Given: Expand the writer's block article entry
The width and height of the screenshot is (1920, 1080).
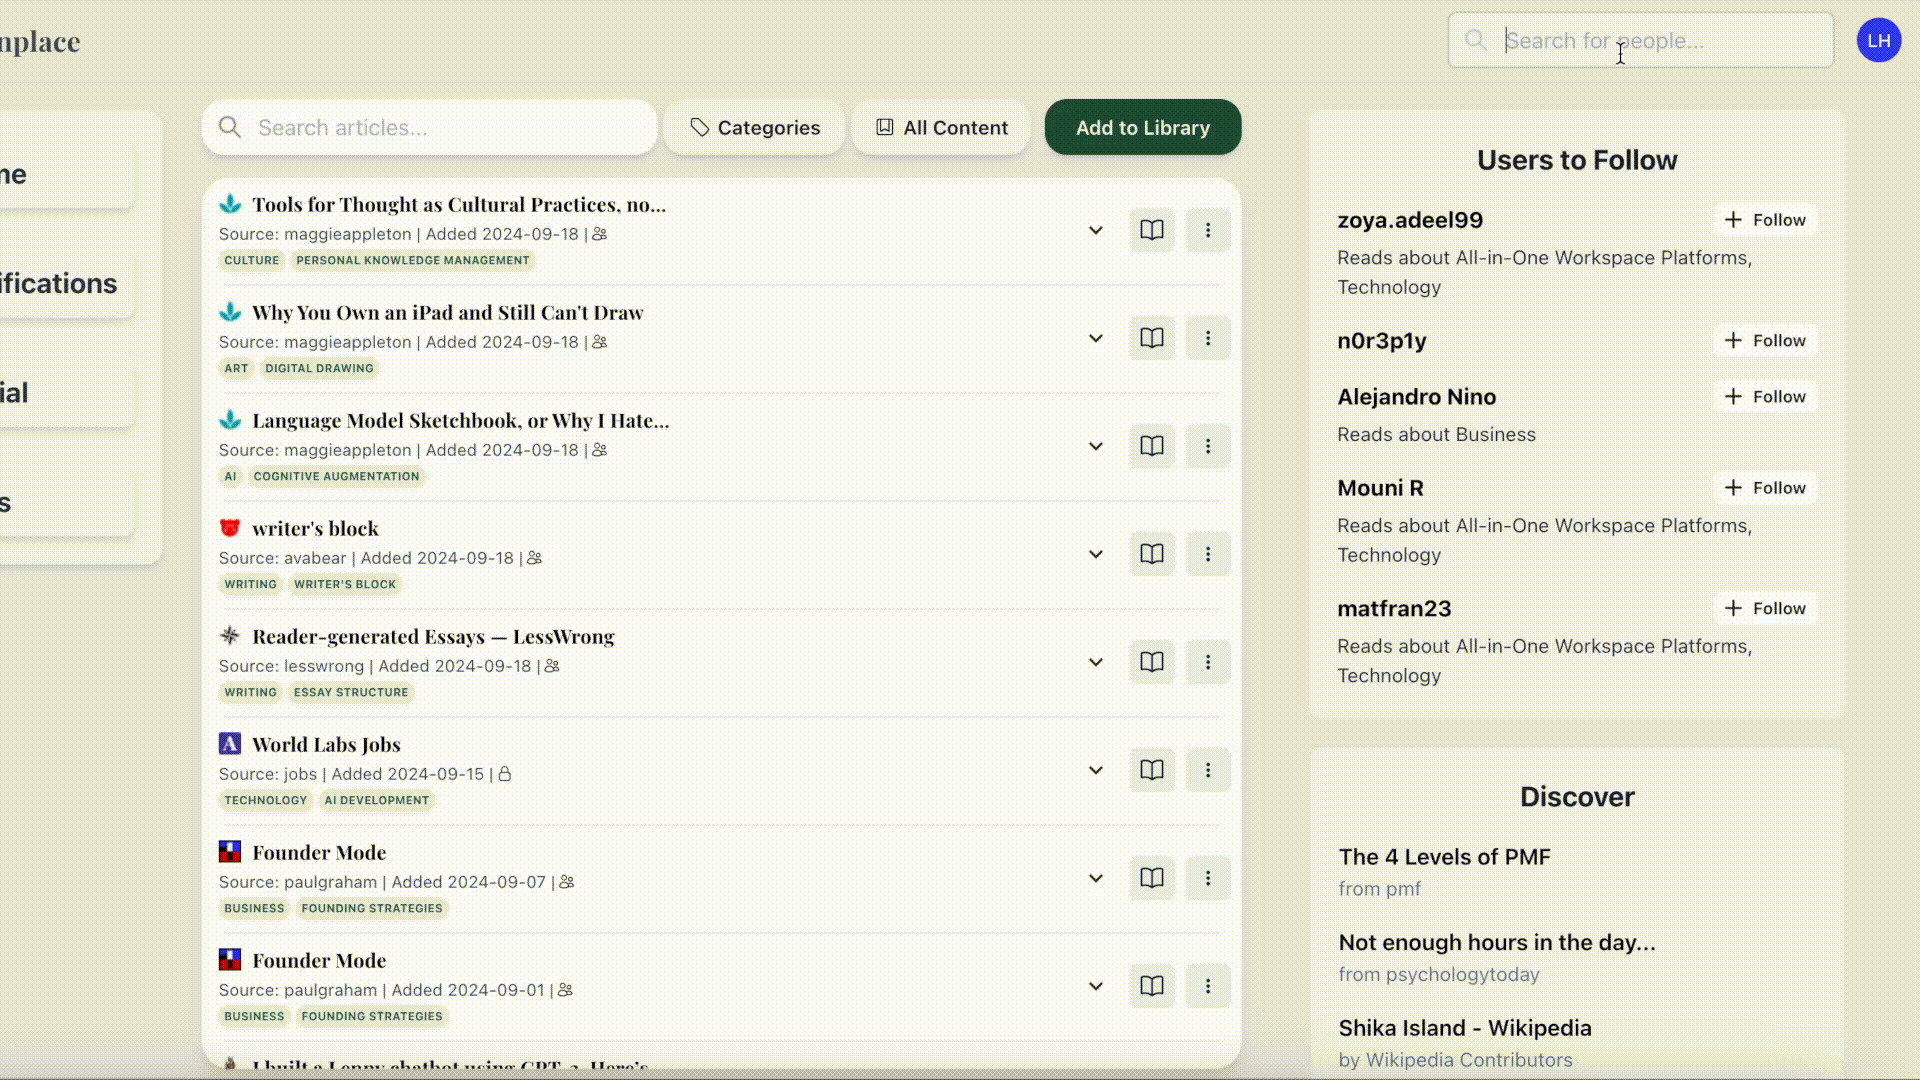Looking at the screenshot, I should [x=1095, y=554].
